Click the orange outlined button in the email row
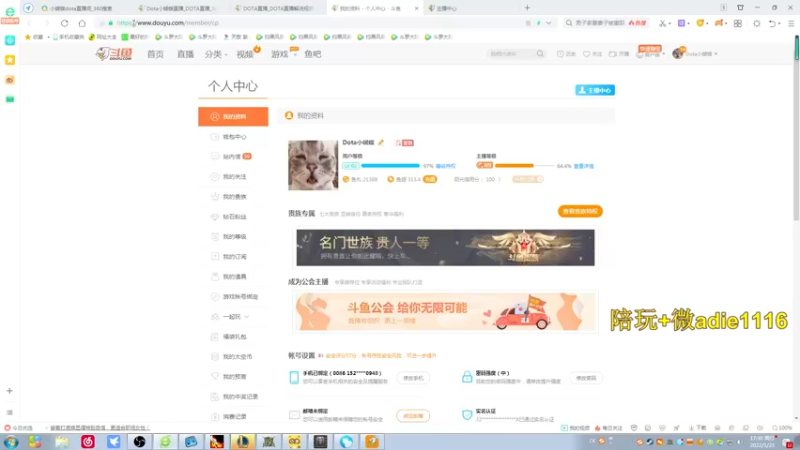The image size is (800, 450). [x=413, y=416]
